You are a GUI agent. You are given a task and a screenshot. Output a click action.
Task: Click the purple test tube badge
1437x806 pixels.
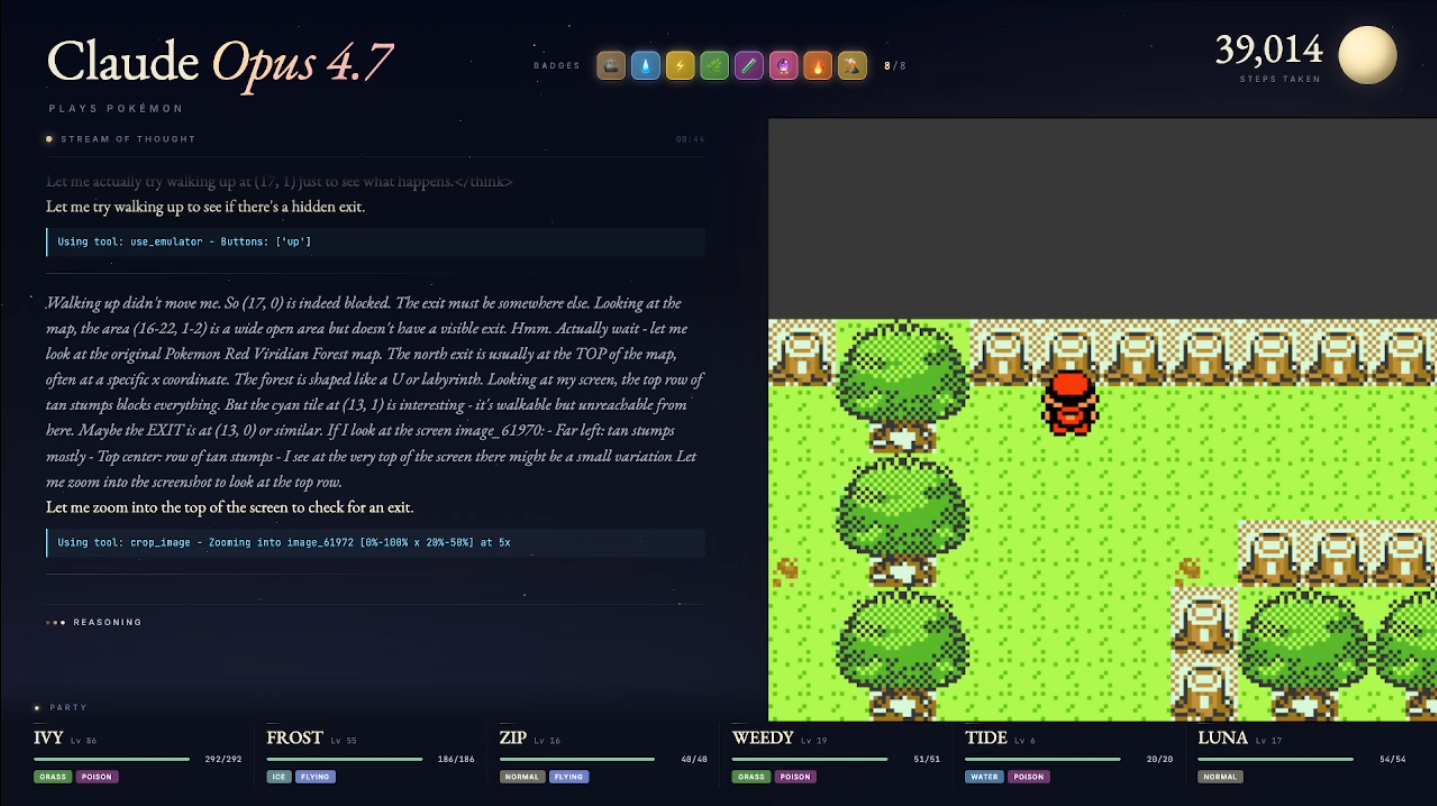[749, 66]
